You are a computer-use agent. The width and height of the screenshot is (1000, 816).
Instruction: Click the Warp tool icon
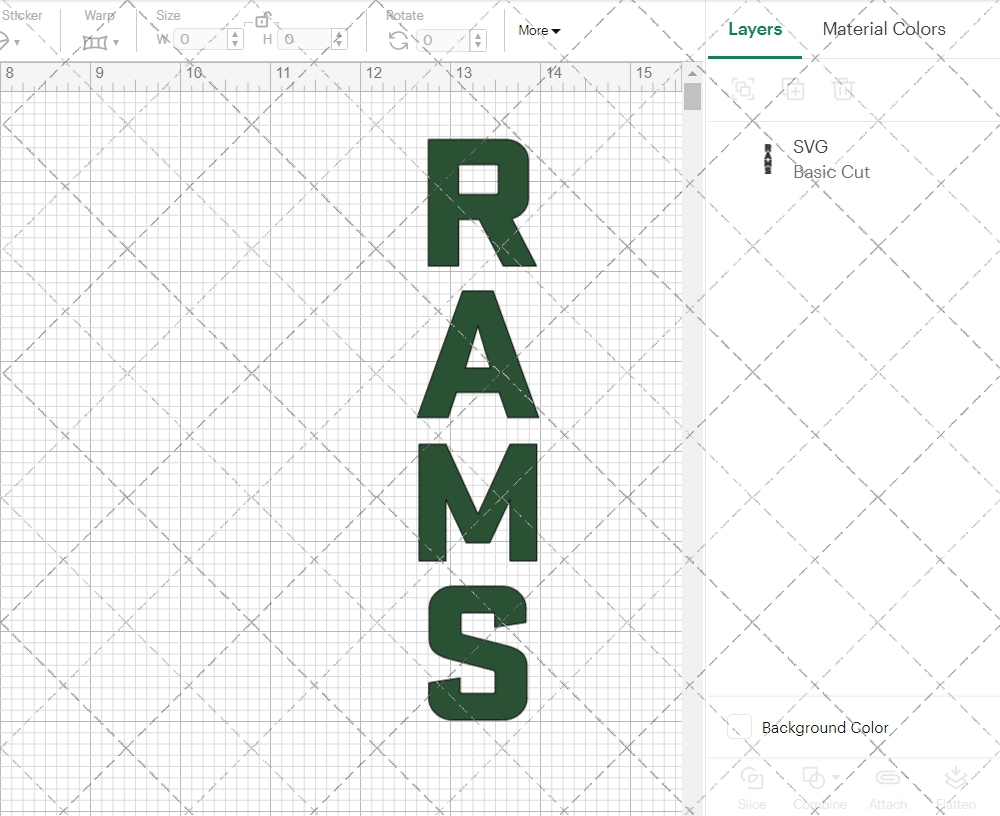[95, 43]
